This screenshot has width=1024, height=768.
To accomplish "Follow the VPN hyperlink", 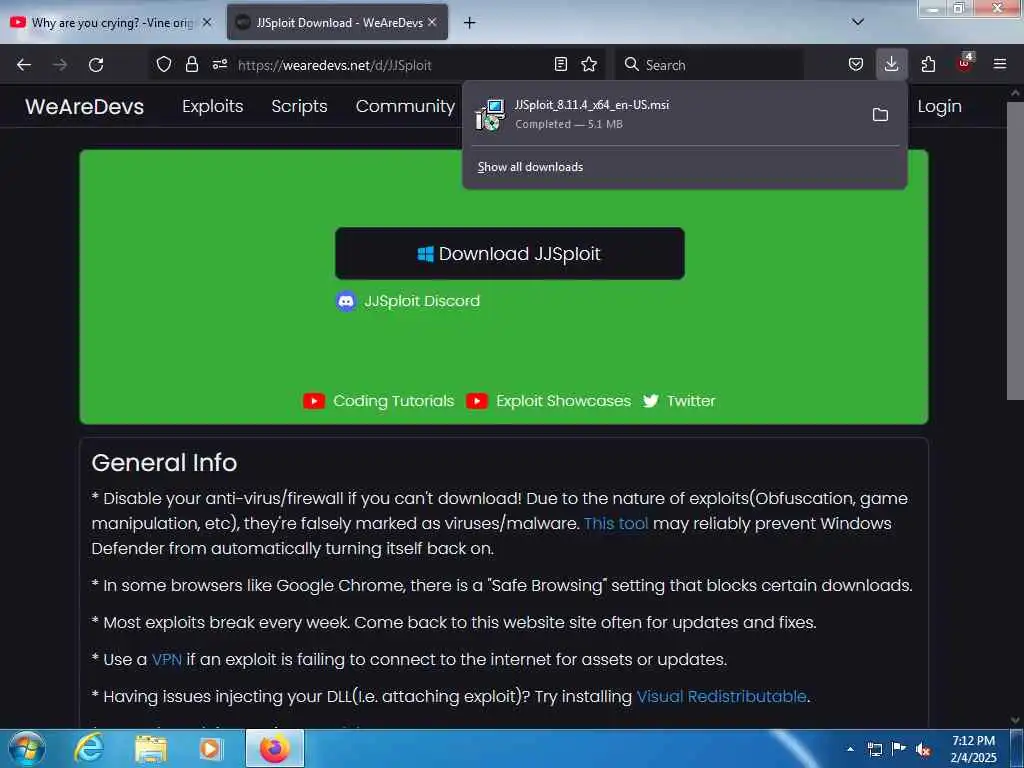I will tap(167, 659).
